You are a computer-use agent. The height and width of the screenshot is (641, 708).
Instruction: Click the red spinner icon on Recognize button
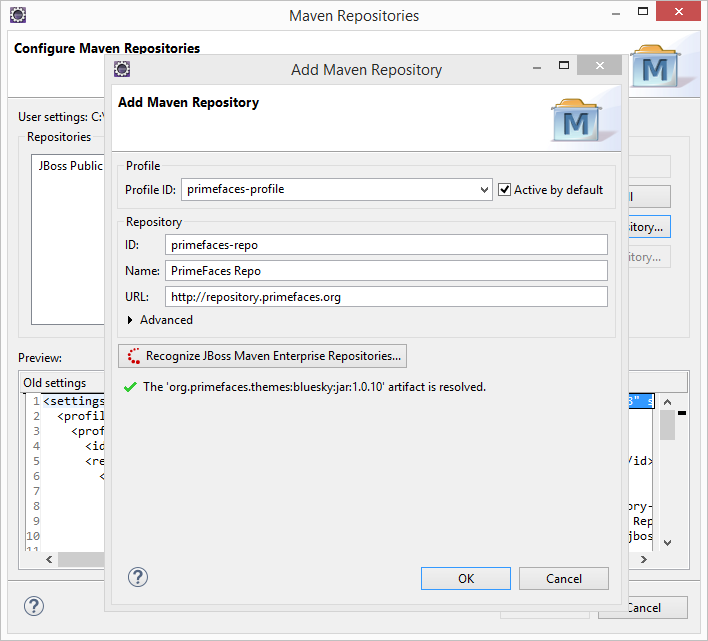(x=134, y=356)
